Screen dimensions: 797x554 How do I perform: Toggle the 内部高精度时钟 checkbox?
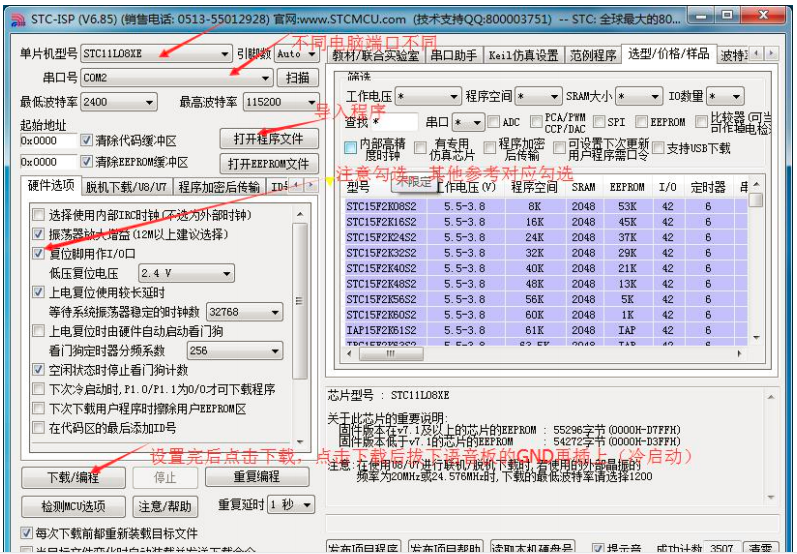(x=350, y=148)
